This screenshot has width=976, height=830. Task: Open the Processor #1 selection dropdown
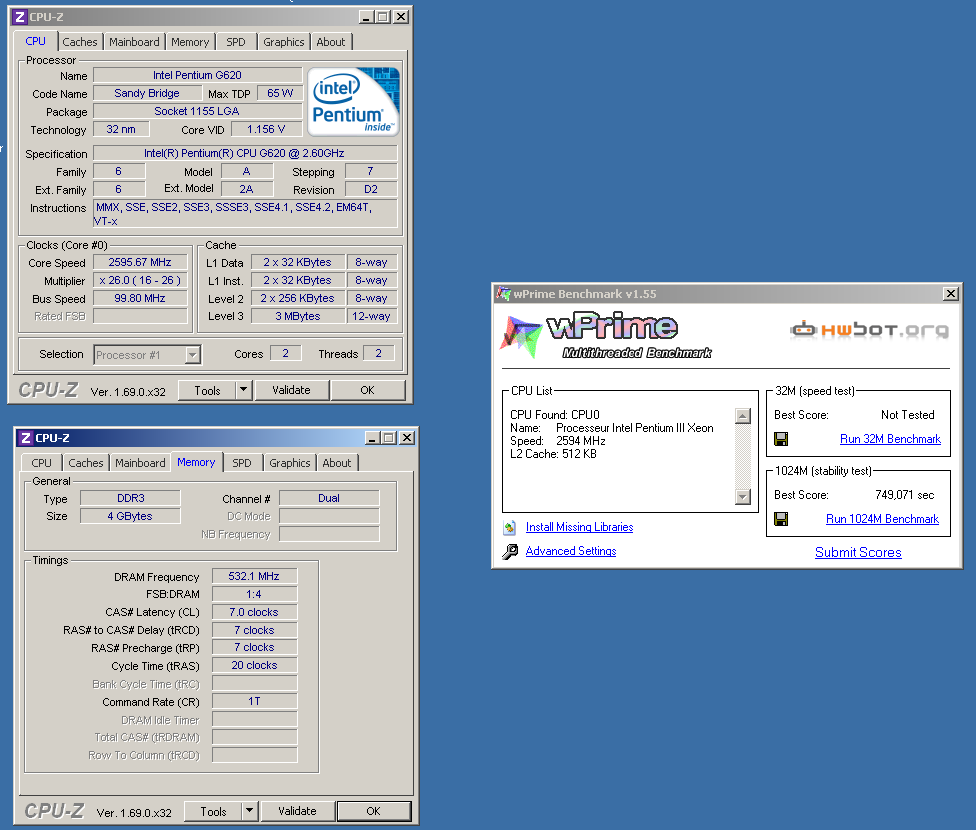[193, 354]
